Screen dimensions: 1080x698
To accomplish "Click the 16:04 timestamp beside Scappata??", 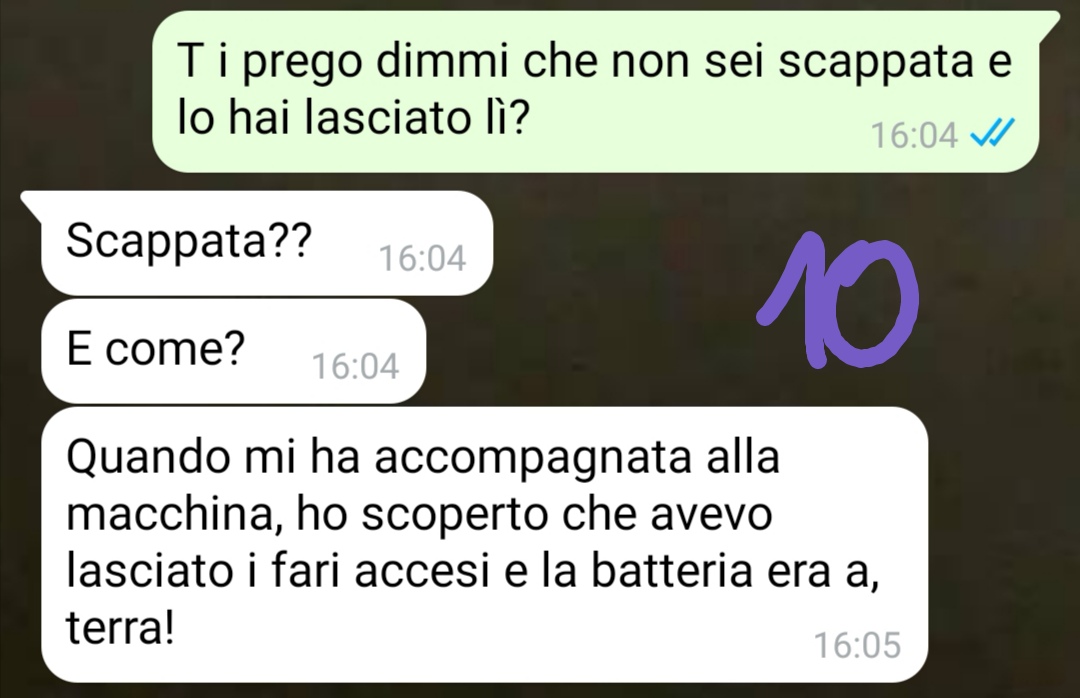I will tap(422, 258).
